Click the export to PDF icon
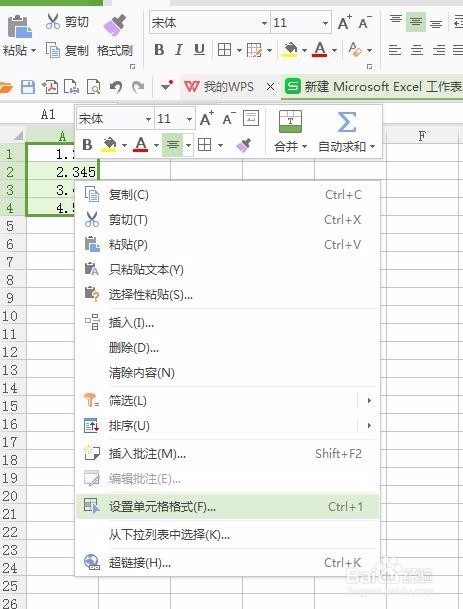Image resolution: width=463 pixels, height=609 pixels. 50,87
